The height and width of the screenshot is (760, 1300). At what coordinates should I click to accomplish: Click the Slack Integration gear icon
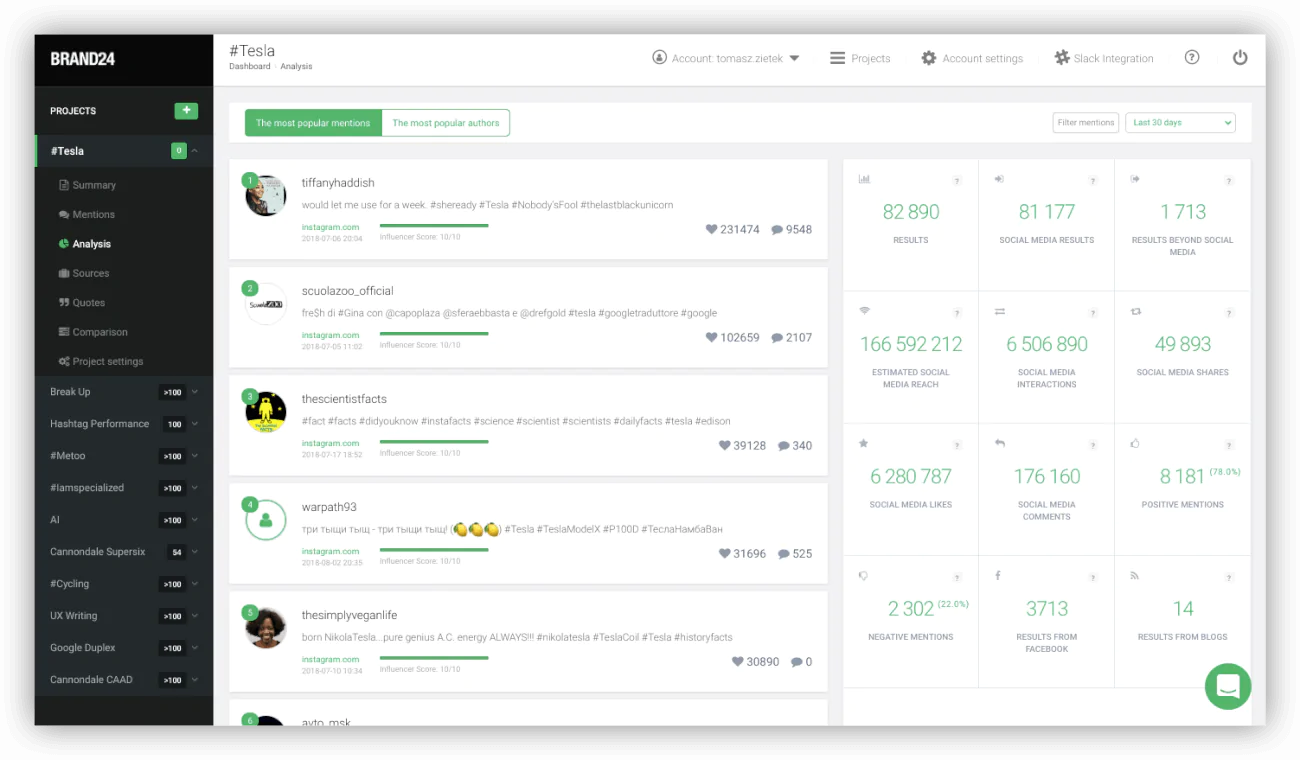click(1062, 58)
